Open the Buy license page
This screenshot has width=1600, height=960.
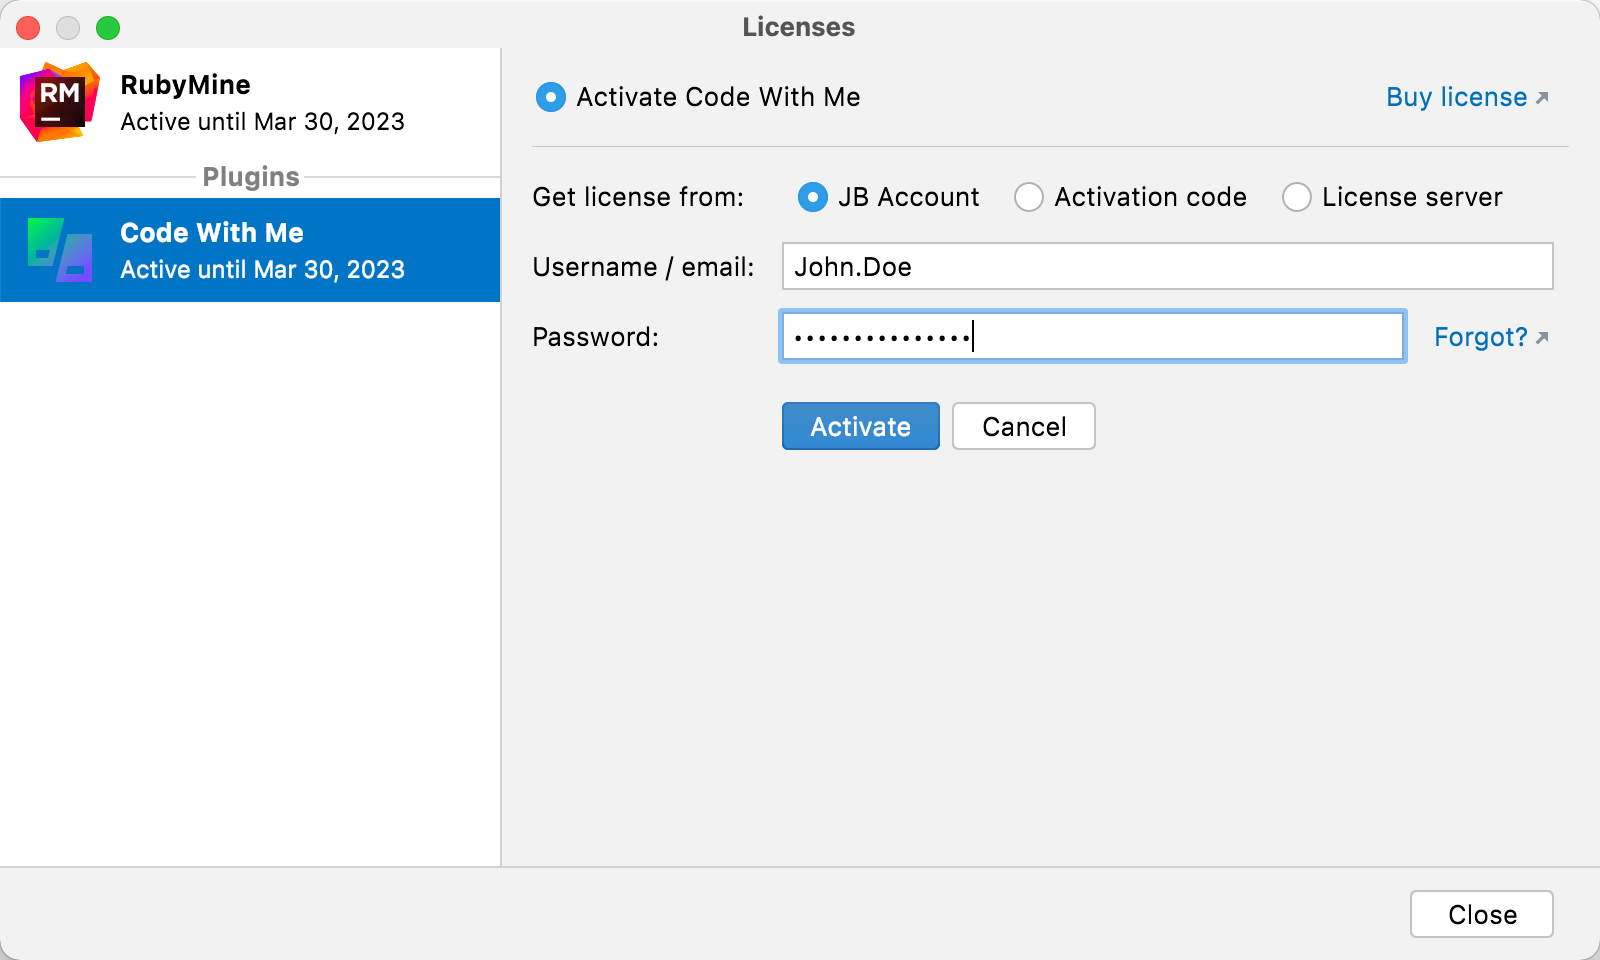coord(1455,97)
